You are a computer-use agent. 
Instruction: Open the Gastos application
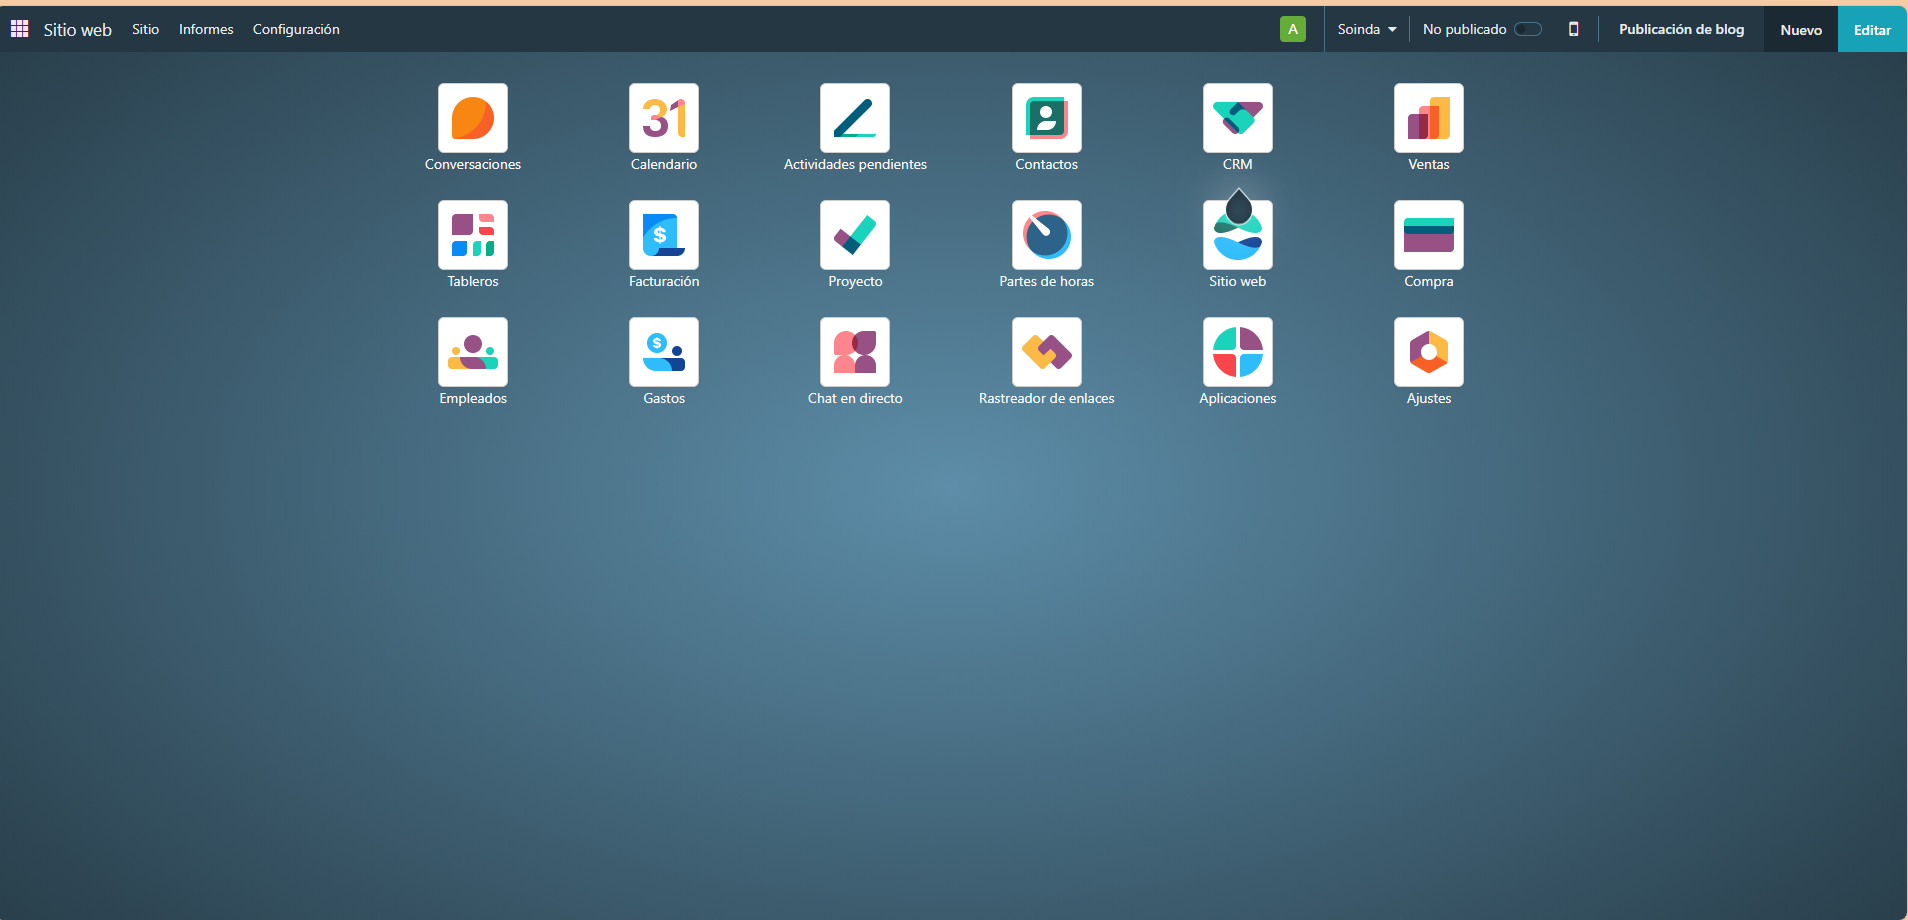[663, 352]
